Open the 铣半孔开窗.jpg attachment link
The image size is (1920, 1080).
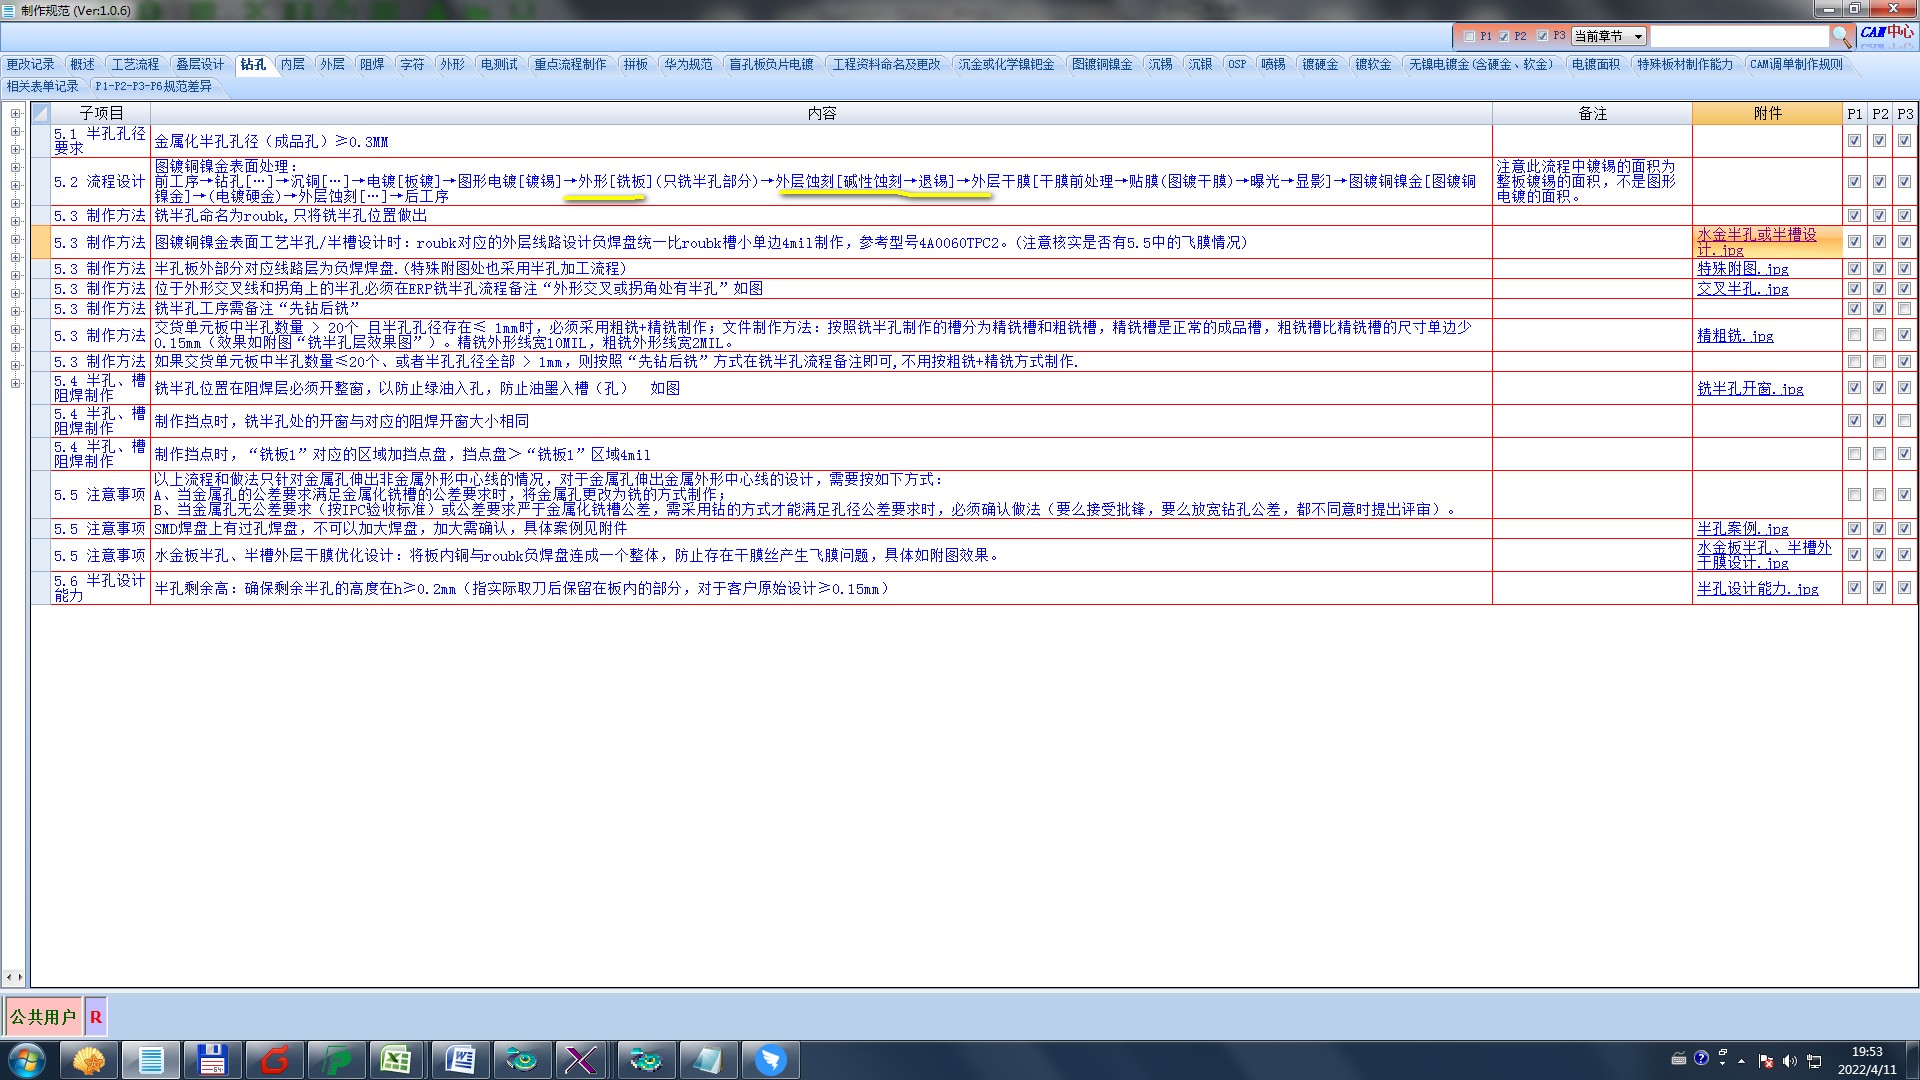(x=1749, y=389)
